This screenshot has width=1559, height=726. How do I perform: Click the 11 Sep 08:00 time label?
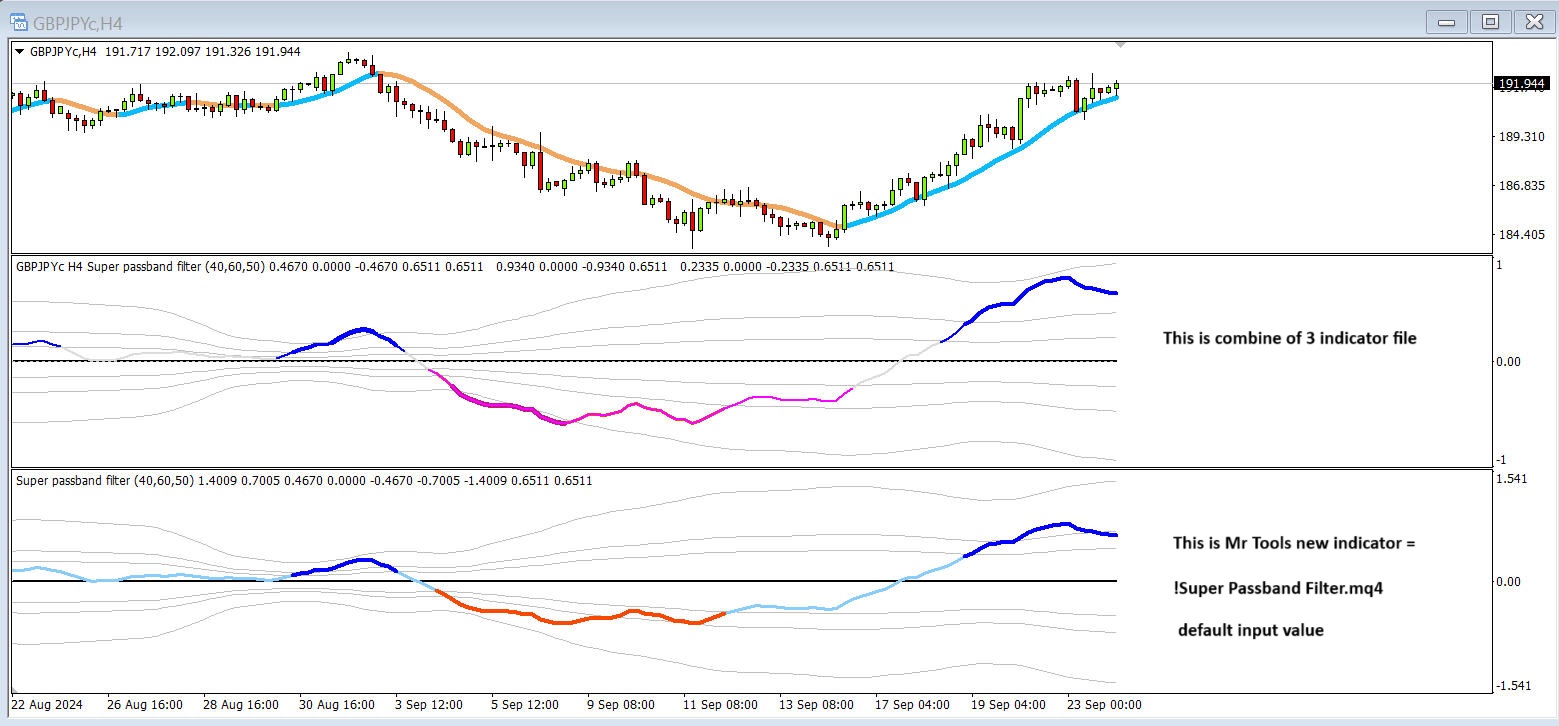[720, 705]
